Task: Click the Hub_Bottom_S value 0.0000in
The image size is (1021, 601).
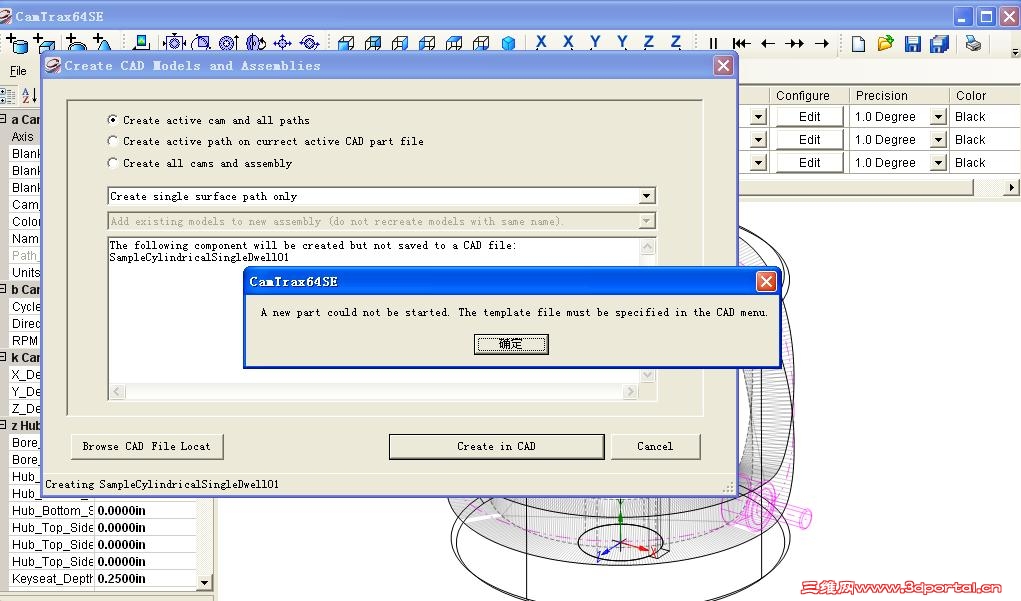Action: tap(145, 510)
